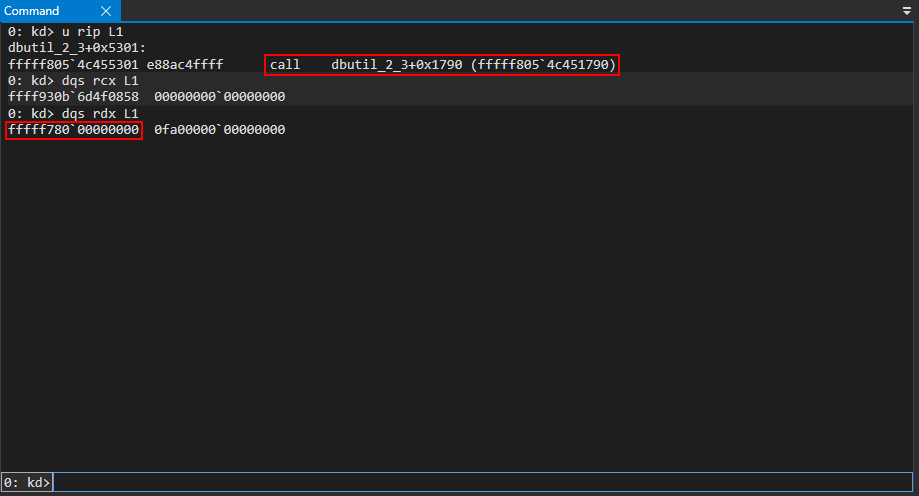Screen dimensions: 919x496
Task: Click the '0: kd>' prompt label
Action: [27, 483]
